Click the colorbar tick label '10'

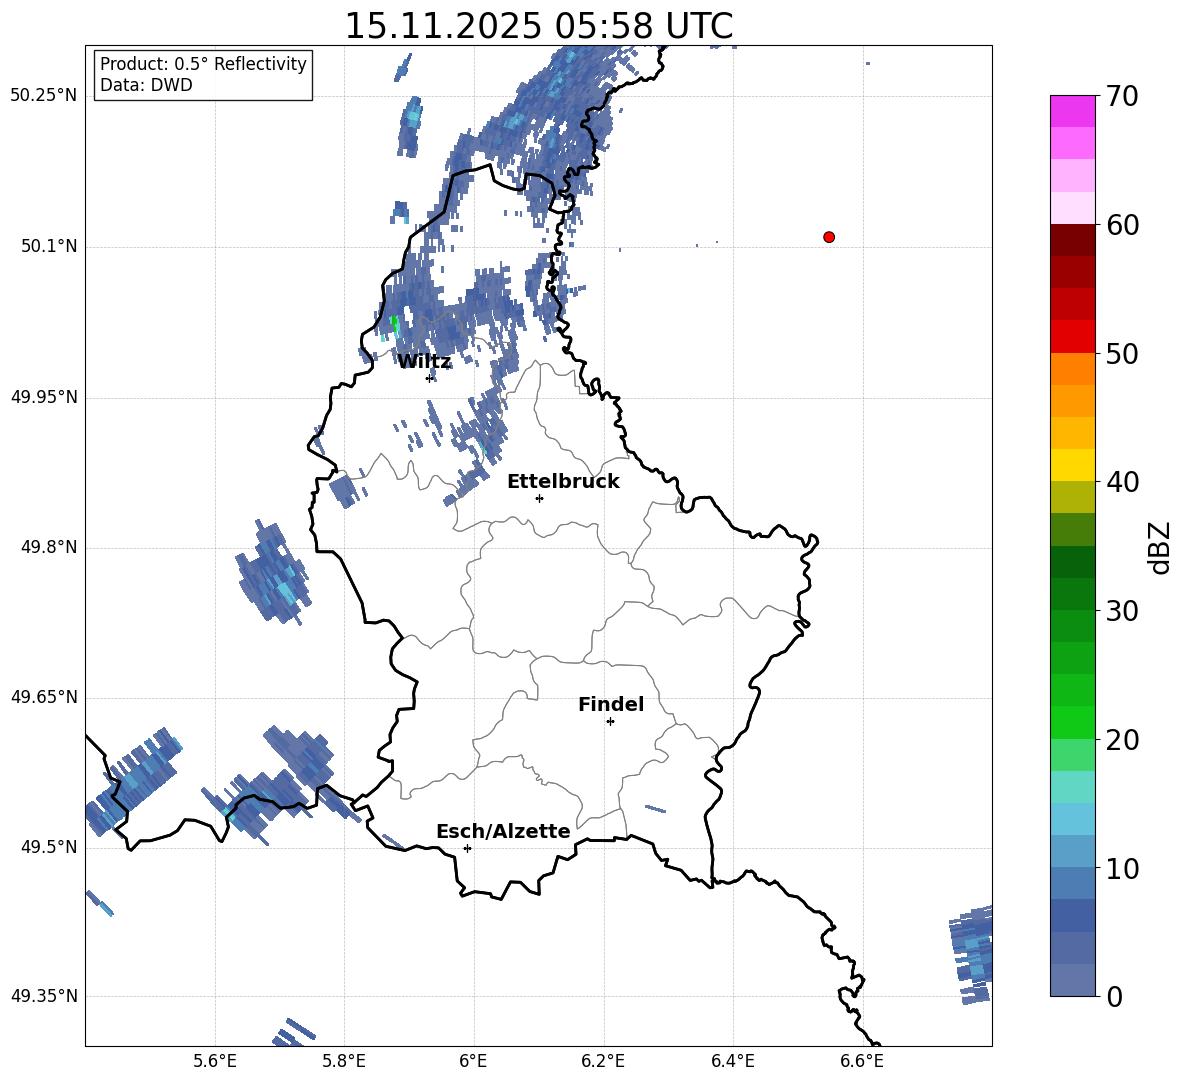pos(1122,868)
